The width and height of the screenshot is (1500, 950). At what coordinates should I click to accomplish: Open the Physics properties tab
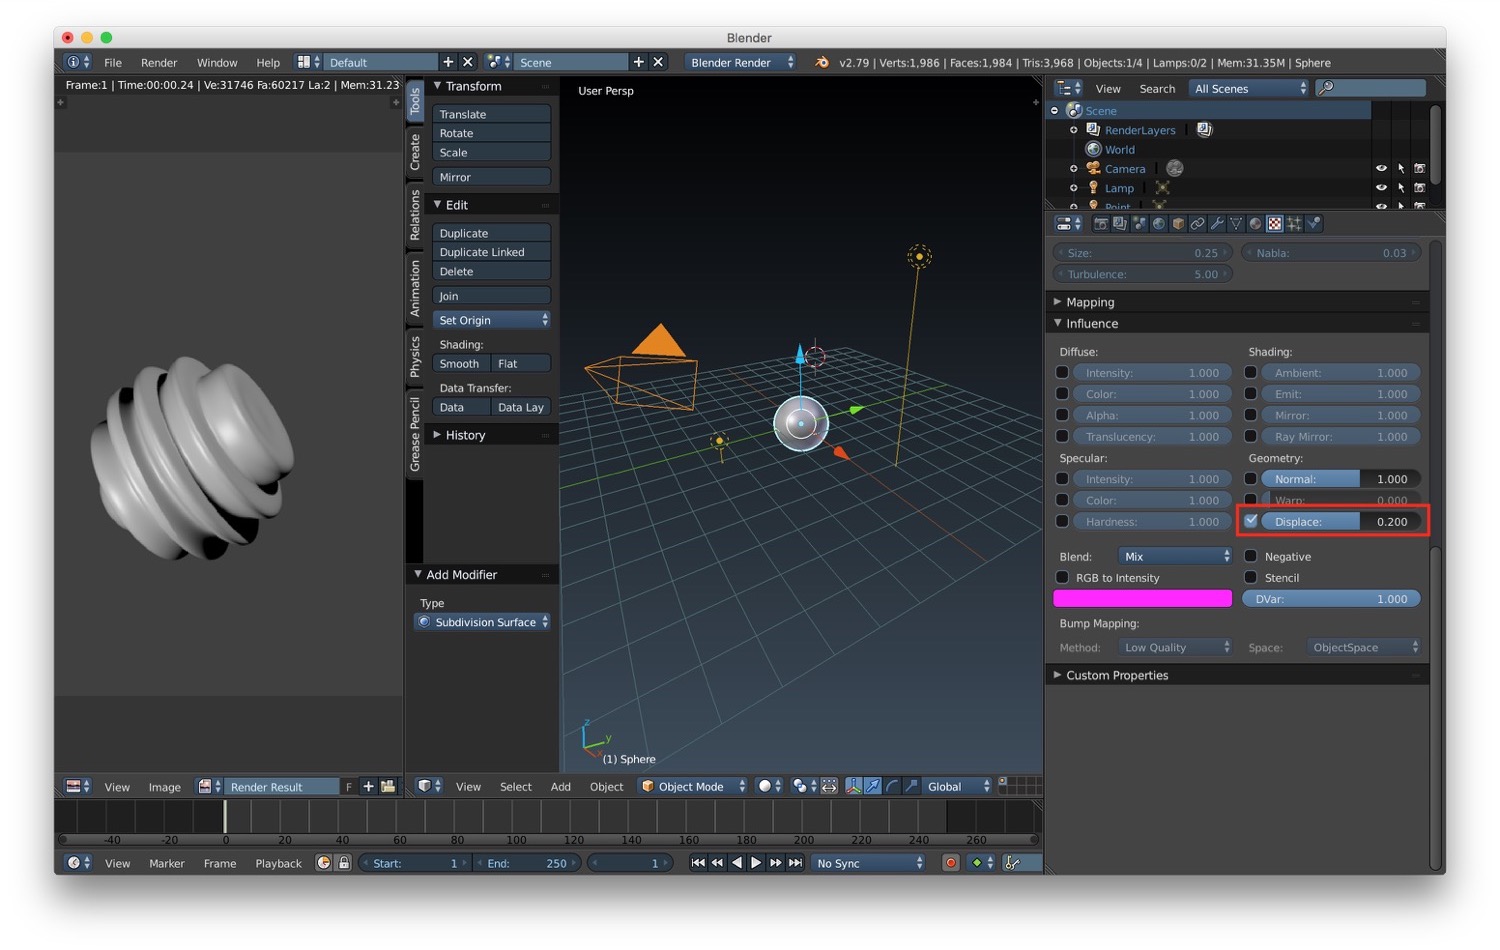(1314, 224)
